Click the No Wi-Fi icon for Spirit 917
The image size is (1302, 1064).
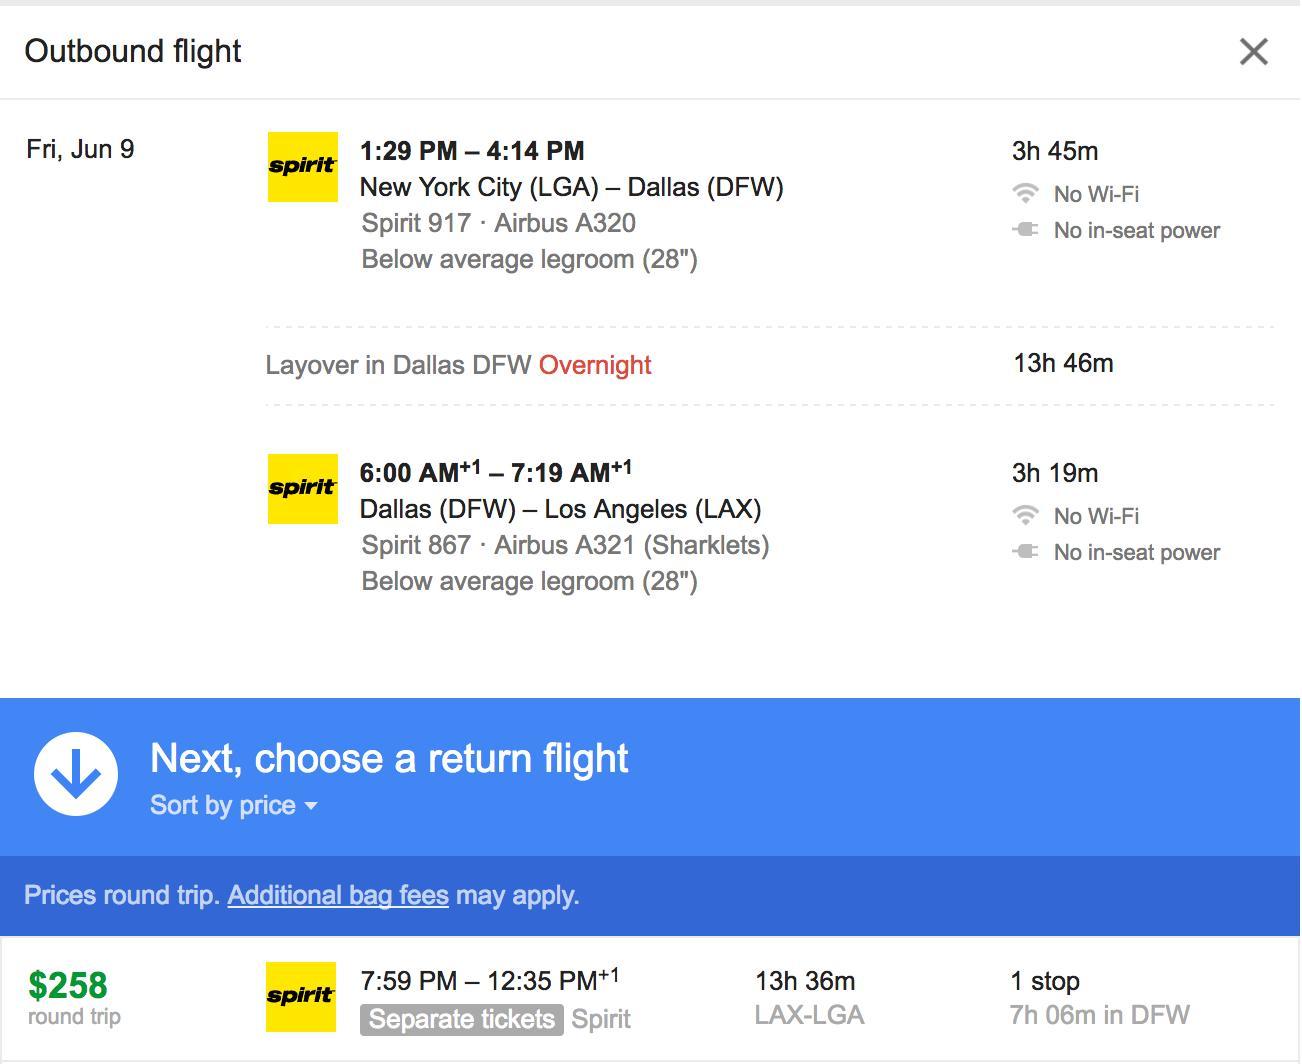point(1025,193)
